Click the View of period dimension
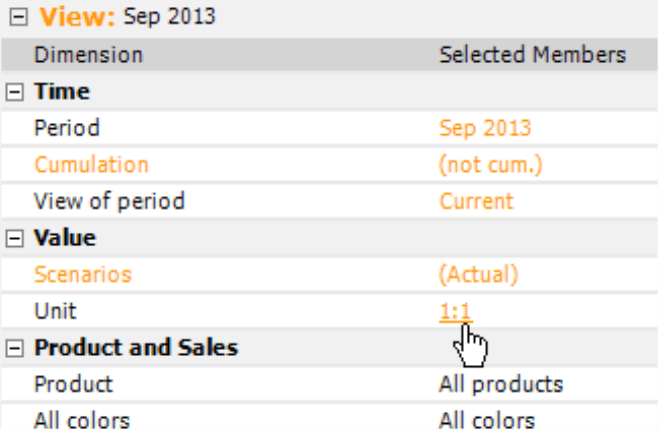The width and height of the screenshot is (659, 430). click(x=109, y=201)
